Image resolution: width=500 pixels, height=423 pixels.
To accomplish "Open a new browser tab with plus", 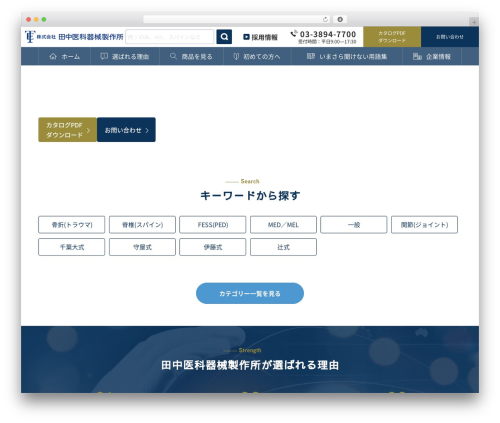I will pyautogui.click(x=474, y=22).
